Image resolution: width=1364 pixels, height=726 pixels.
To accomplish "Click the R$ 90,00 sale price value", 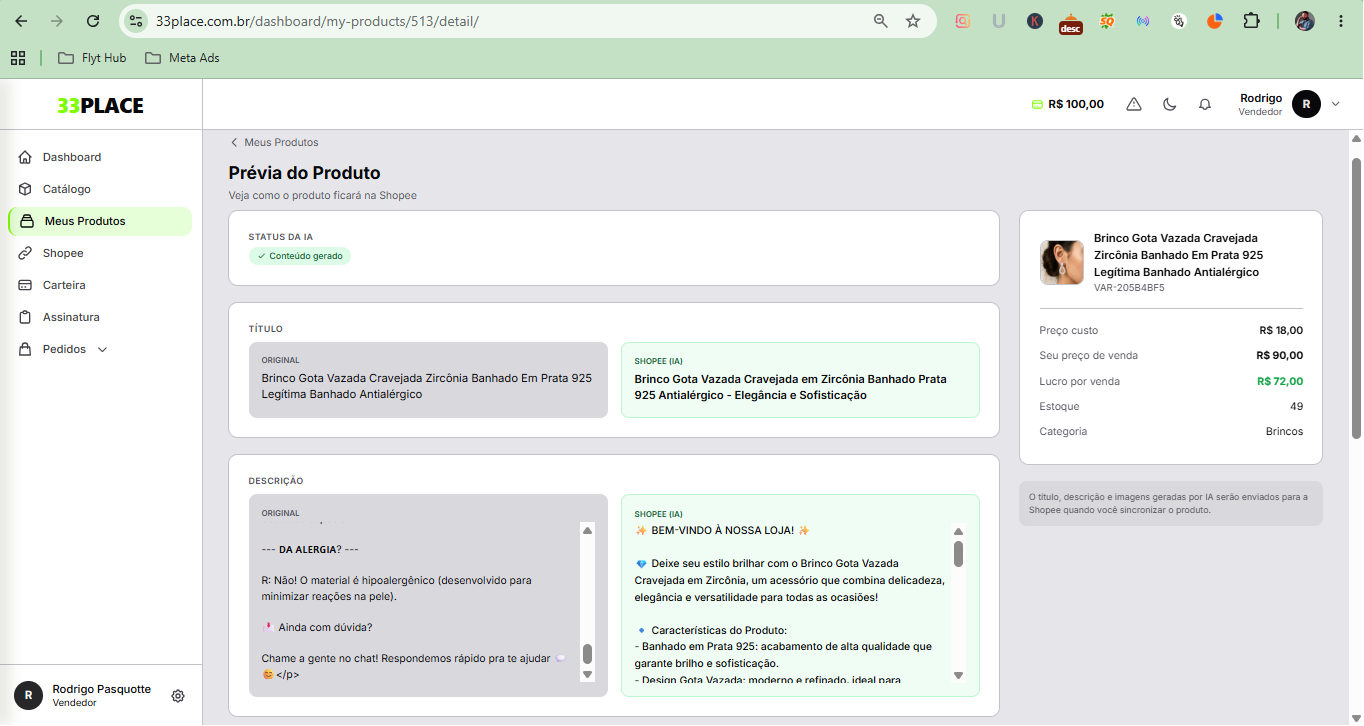I will [x=1280, y=355].
